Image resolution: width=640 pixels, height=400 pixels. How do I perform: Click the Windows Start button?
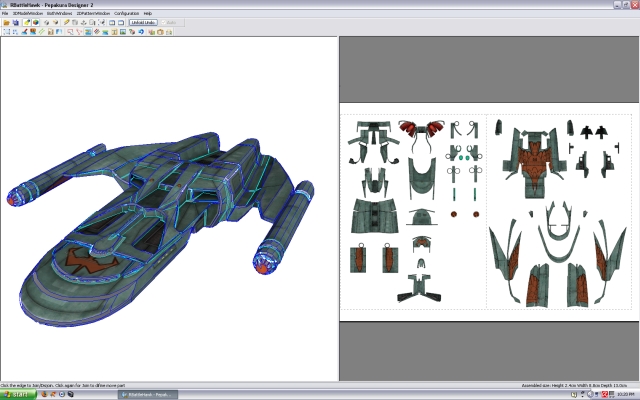[18, 394]
